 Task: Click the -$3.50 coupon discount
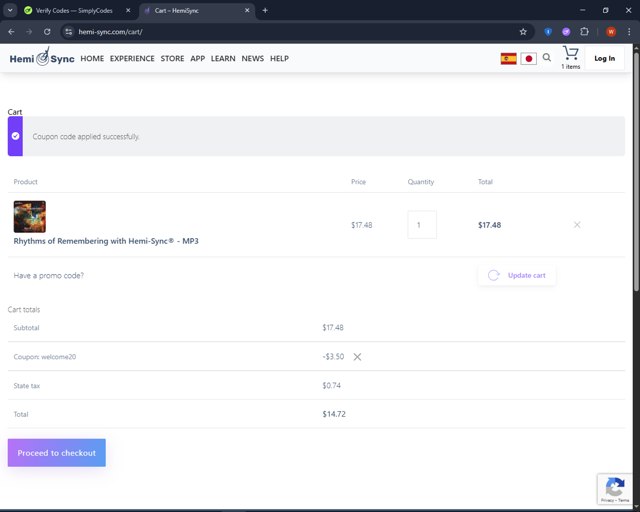point(333,357)
